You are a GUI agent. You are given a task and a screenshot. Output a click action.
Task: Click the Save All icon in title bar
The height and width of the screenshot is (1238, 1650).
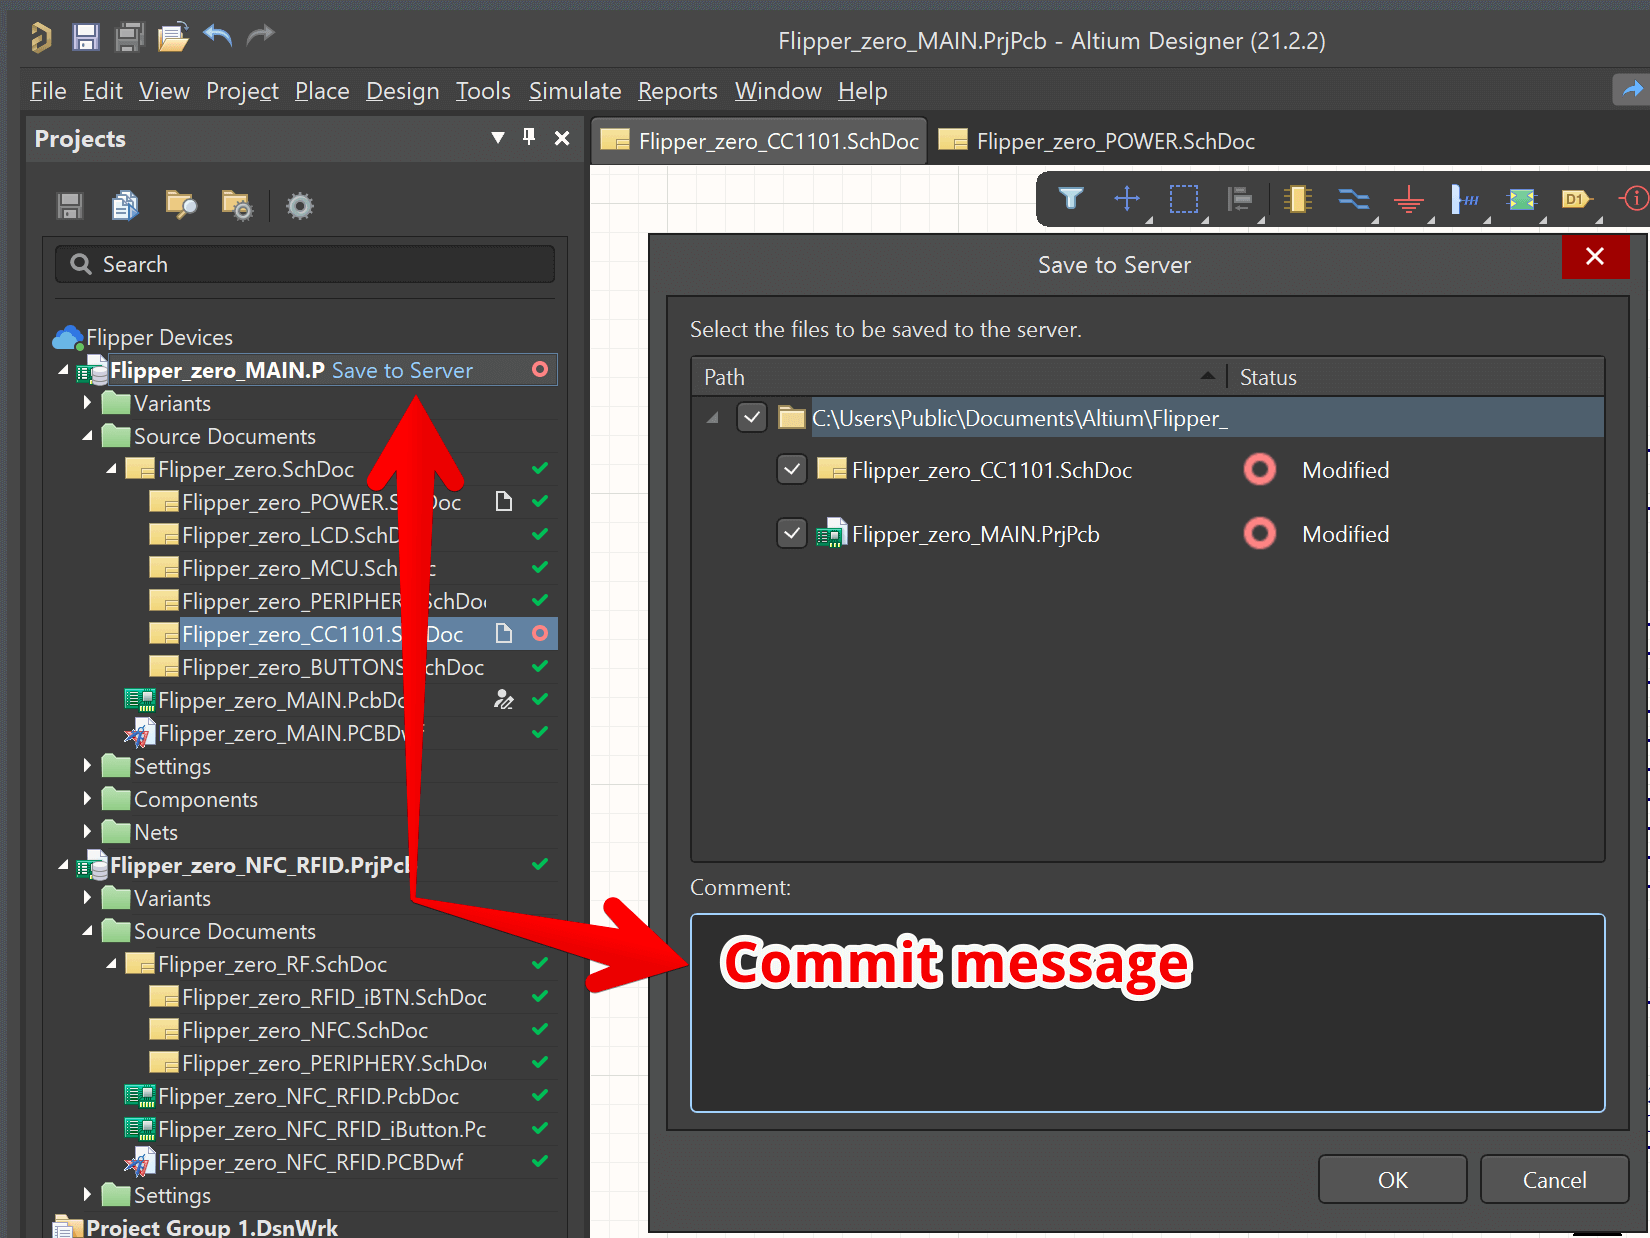tap(130, 38)
